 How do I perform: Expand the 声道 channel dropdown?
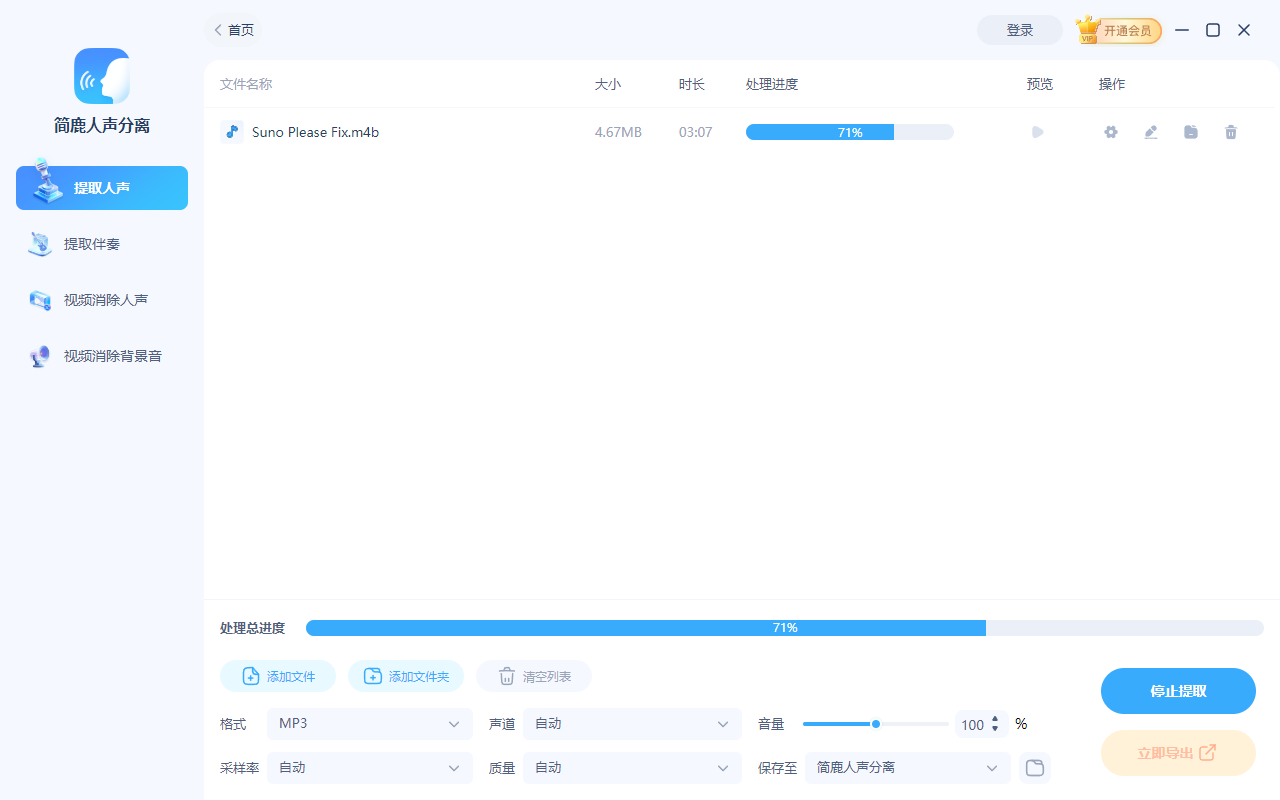[x=631, y=723]
